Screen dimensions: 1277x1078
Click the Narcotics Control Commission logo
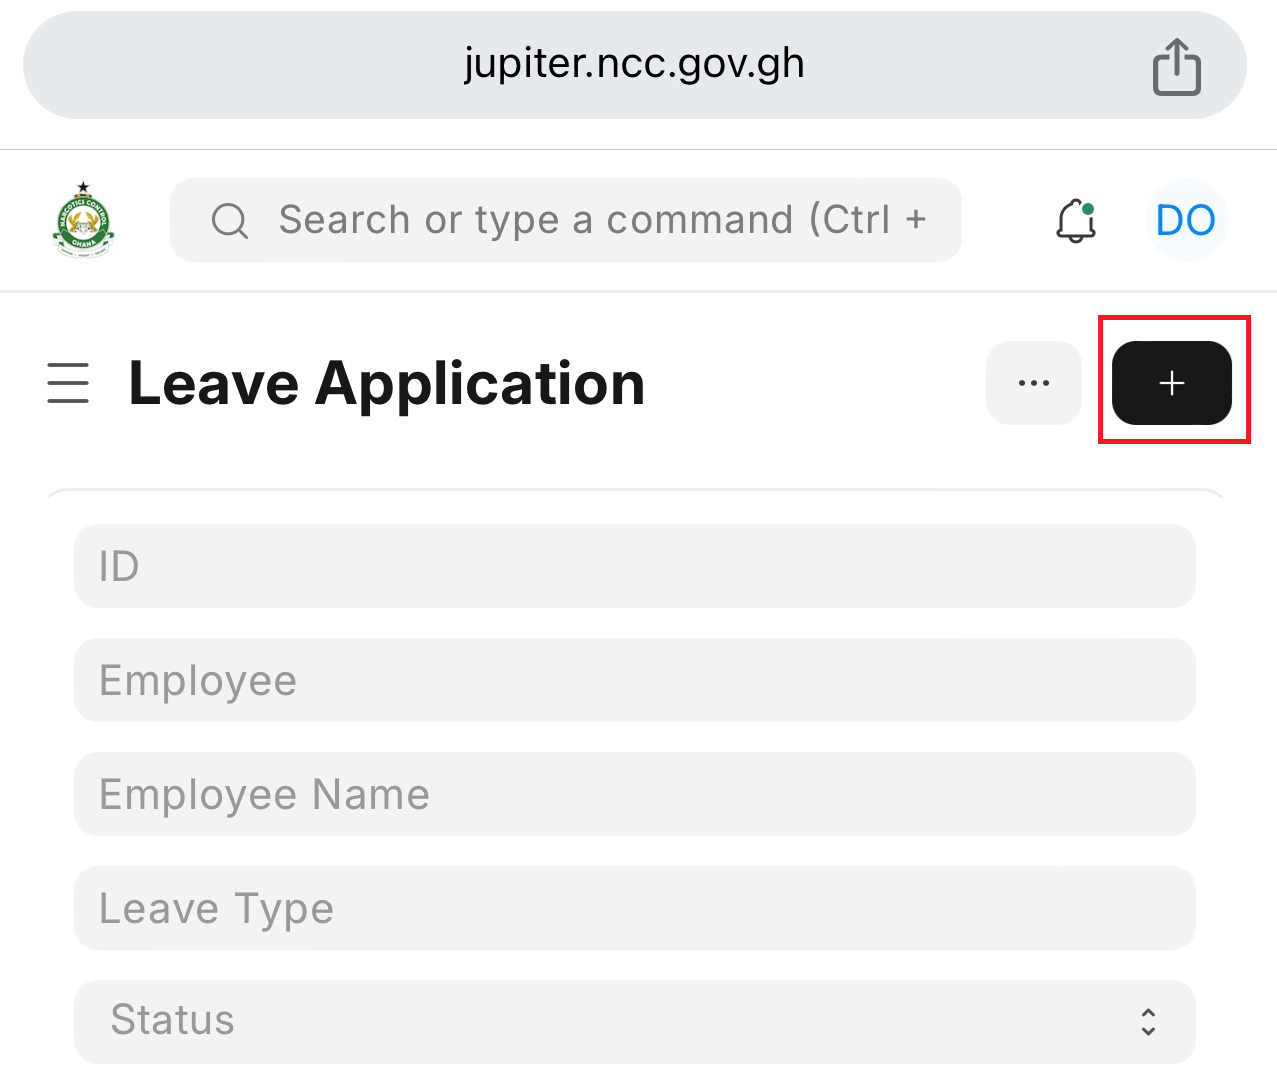click(83, 220)
